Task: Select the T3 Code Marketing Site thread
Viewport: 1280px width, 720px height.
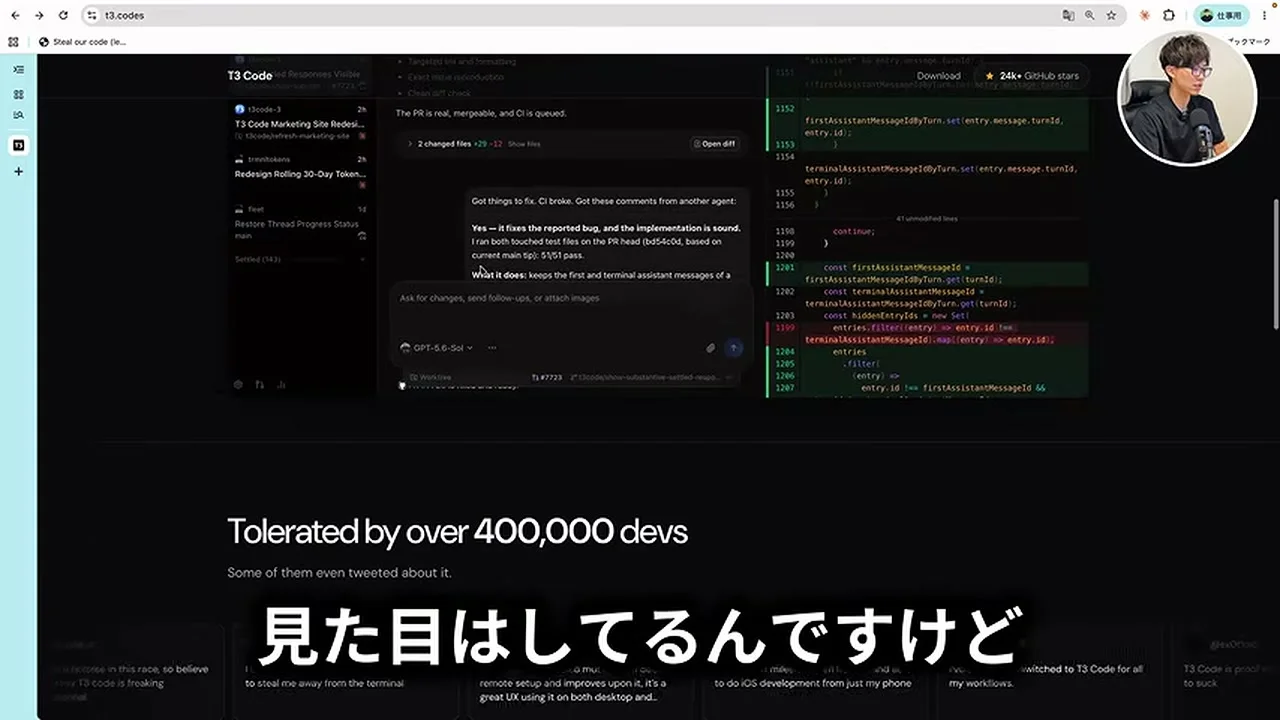Action: point(300,123)
